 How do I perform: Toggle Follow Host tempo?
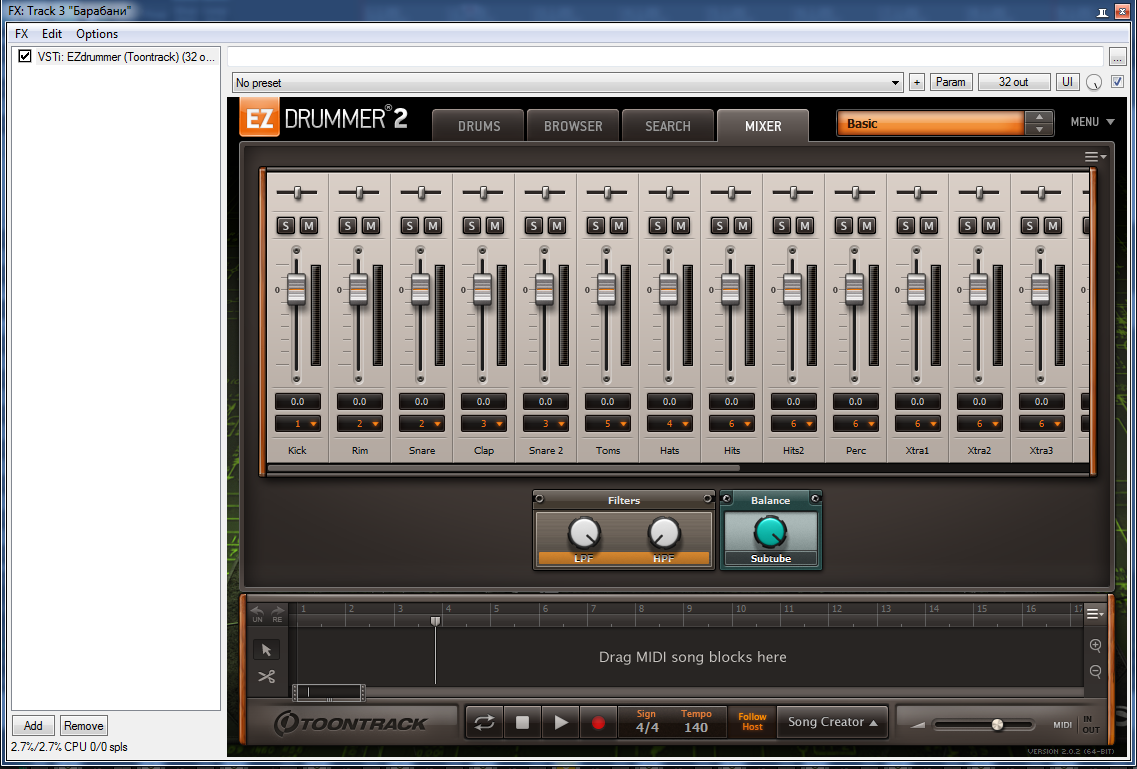pyautogui.click(x=752, y=722)
